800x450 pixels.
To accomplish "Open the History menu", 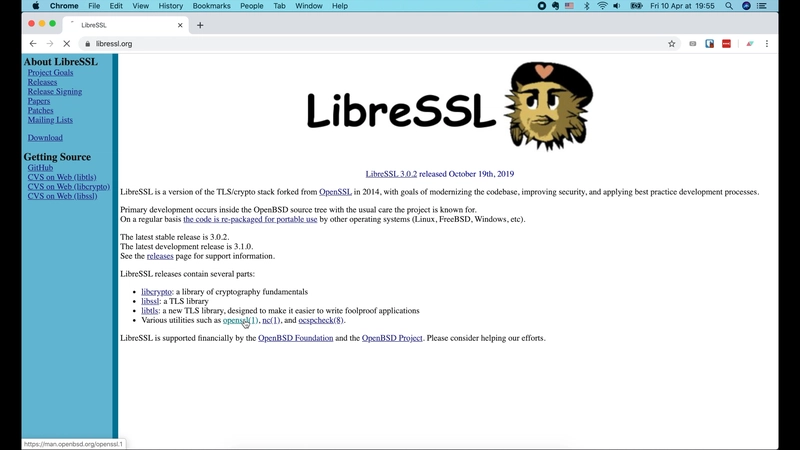I will pyautogui.click(x=170, y=6).
